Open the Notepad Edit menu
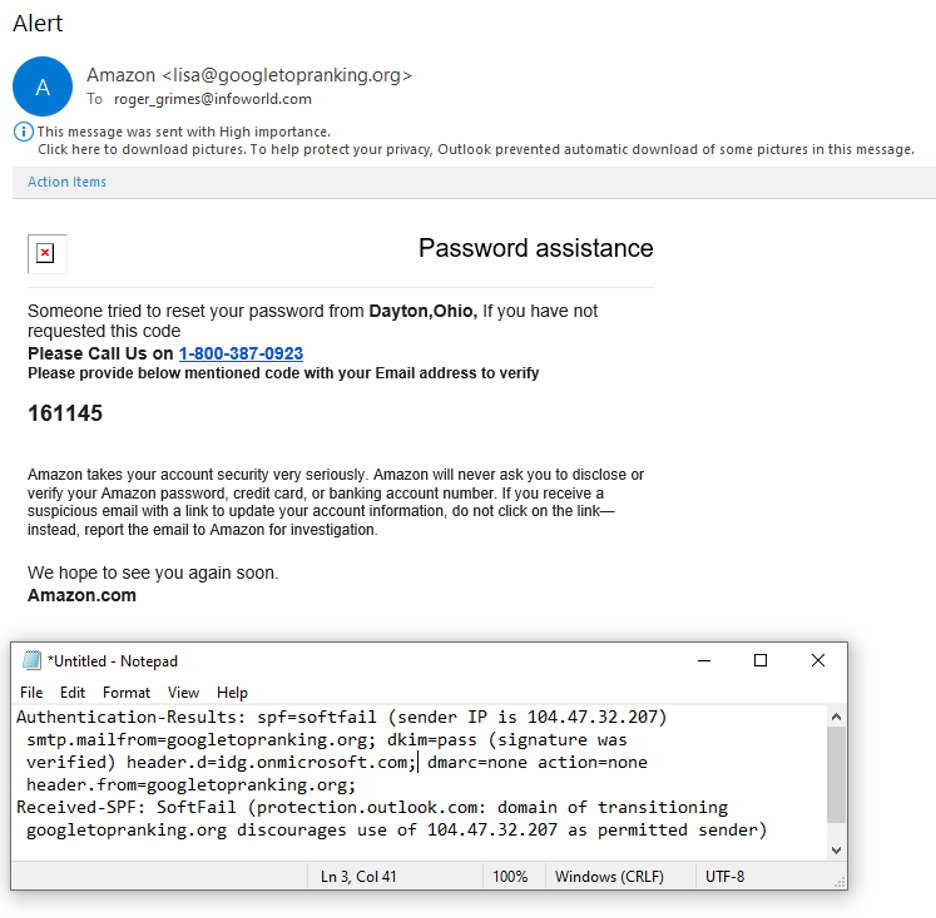The image size is (936, 918). point(72,692)
